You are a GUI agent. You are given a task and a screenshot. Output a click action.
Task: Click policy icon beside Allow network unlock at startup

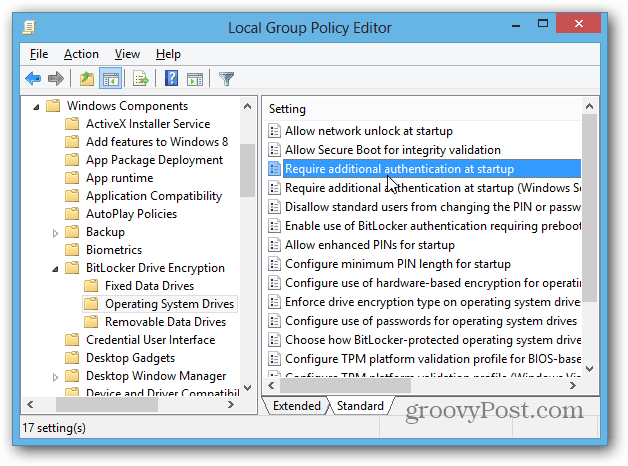pos(274,131)
